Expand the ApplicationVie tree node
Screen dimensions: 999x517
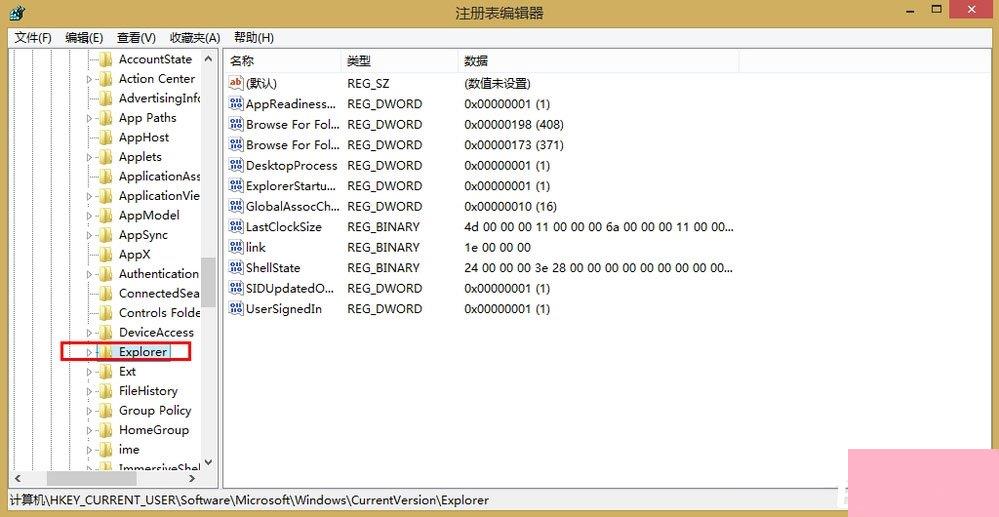pyautogui.click(x=89, y=196)
